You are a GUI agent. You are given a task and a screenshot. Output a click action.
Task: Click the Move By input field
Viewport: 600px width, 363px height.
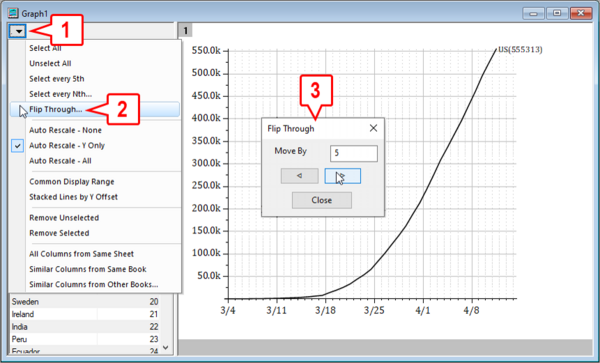coord(354,153)
